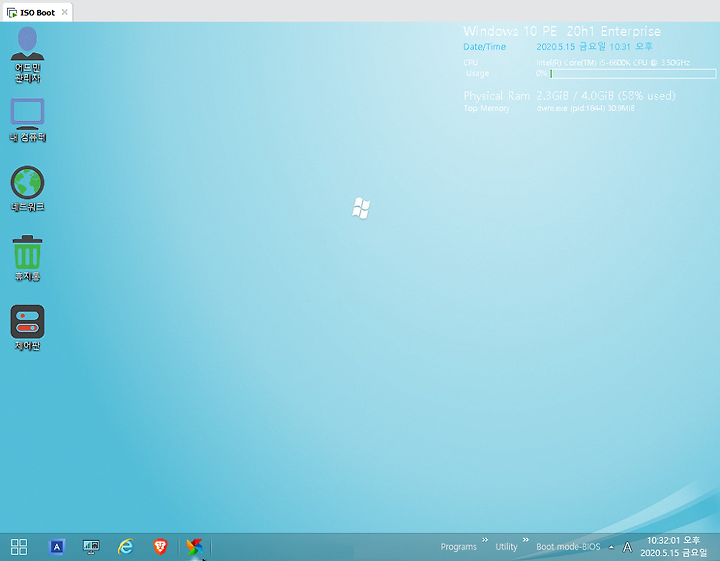Open the 내 컴퓨터 desktop icon
The height and width of the screenshot is (561, 720).
coord(28,120)
